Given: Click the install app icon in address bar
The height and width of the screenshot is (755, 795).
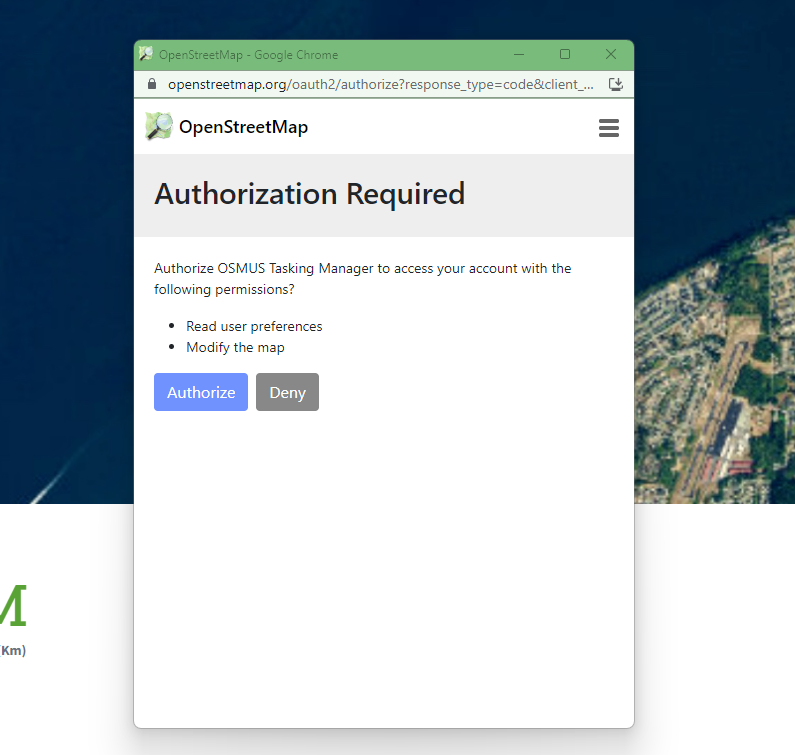Looking at the screenshot, I should (616, 84).
